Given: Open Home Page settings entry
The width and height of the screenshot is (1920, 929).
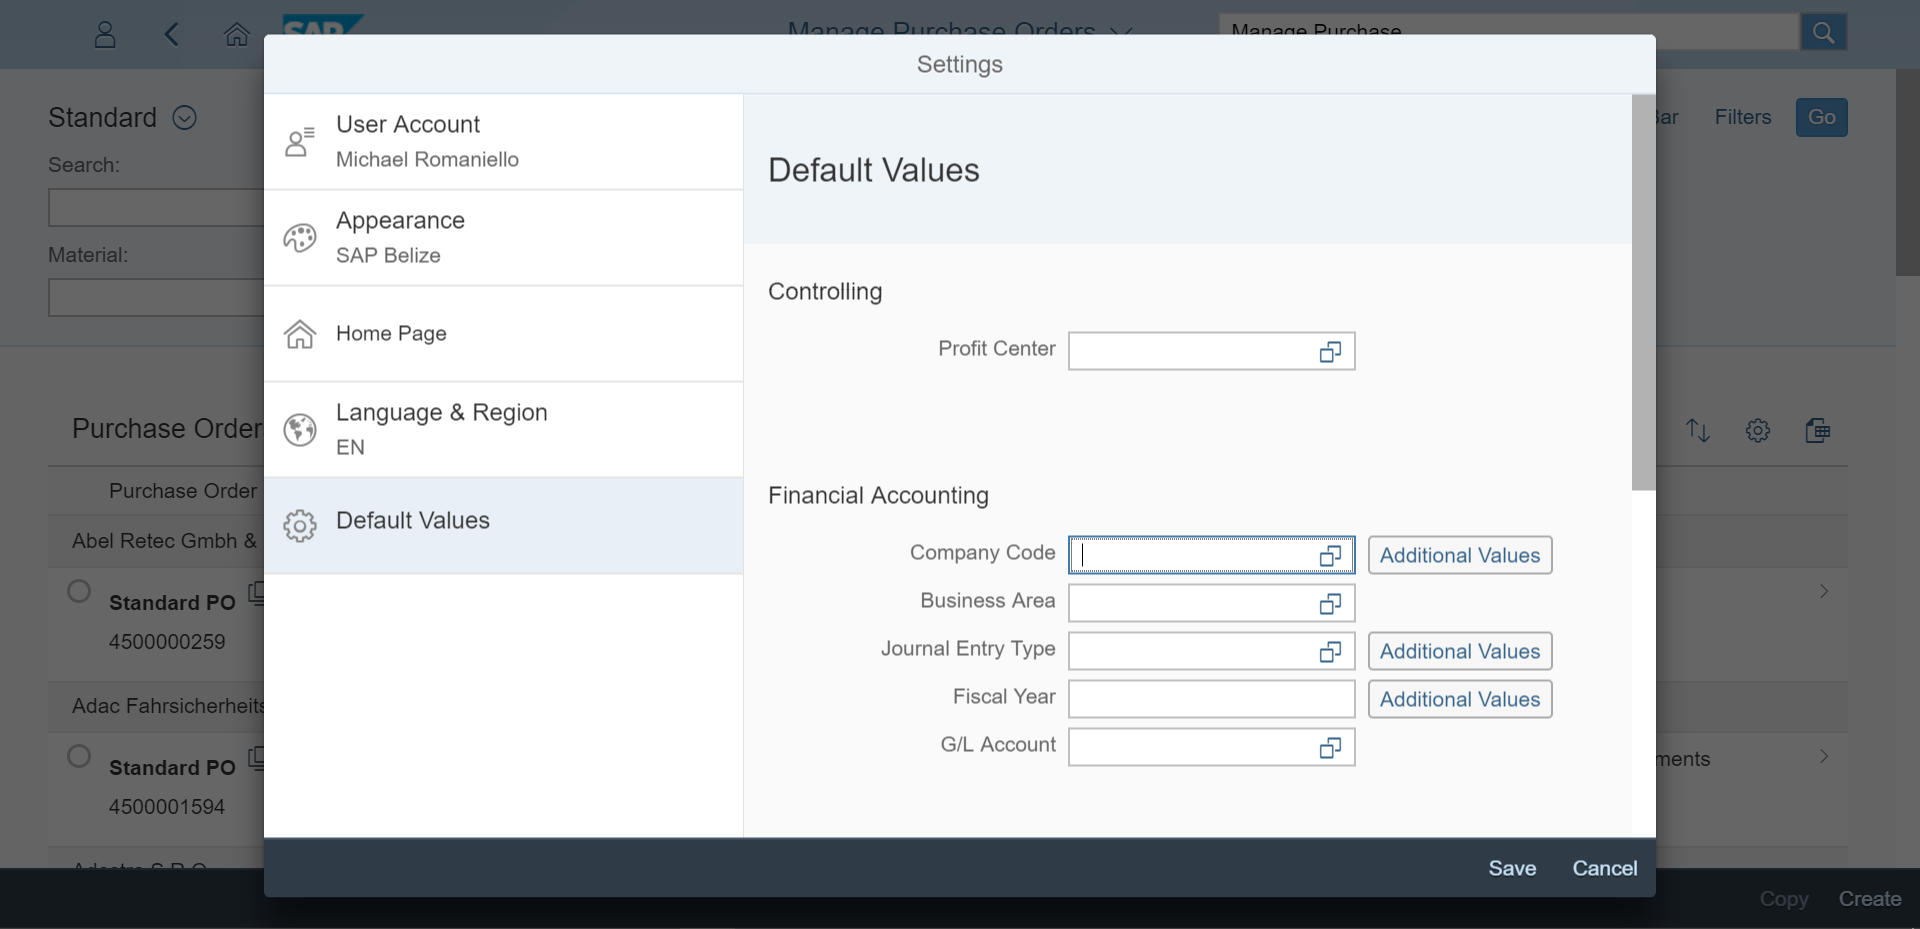Looking at the screenshot, I should pyautogui.click(x=503, y=334).
